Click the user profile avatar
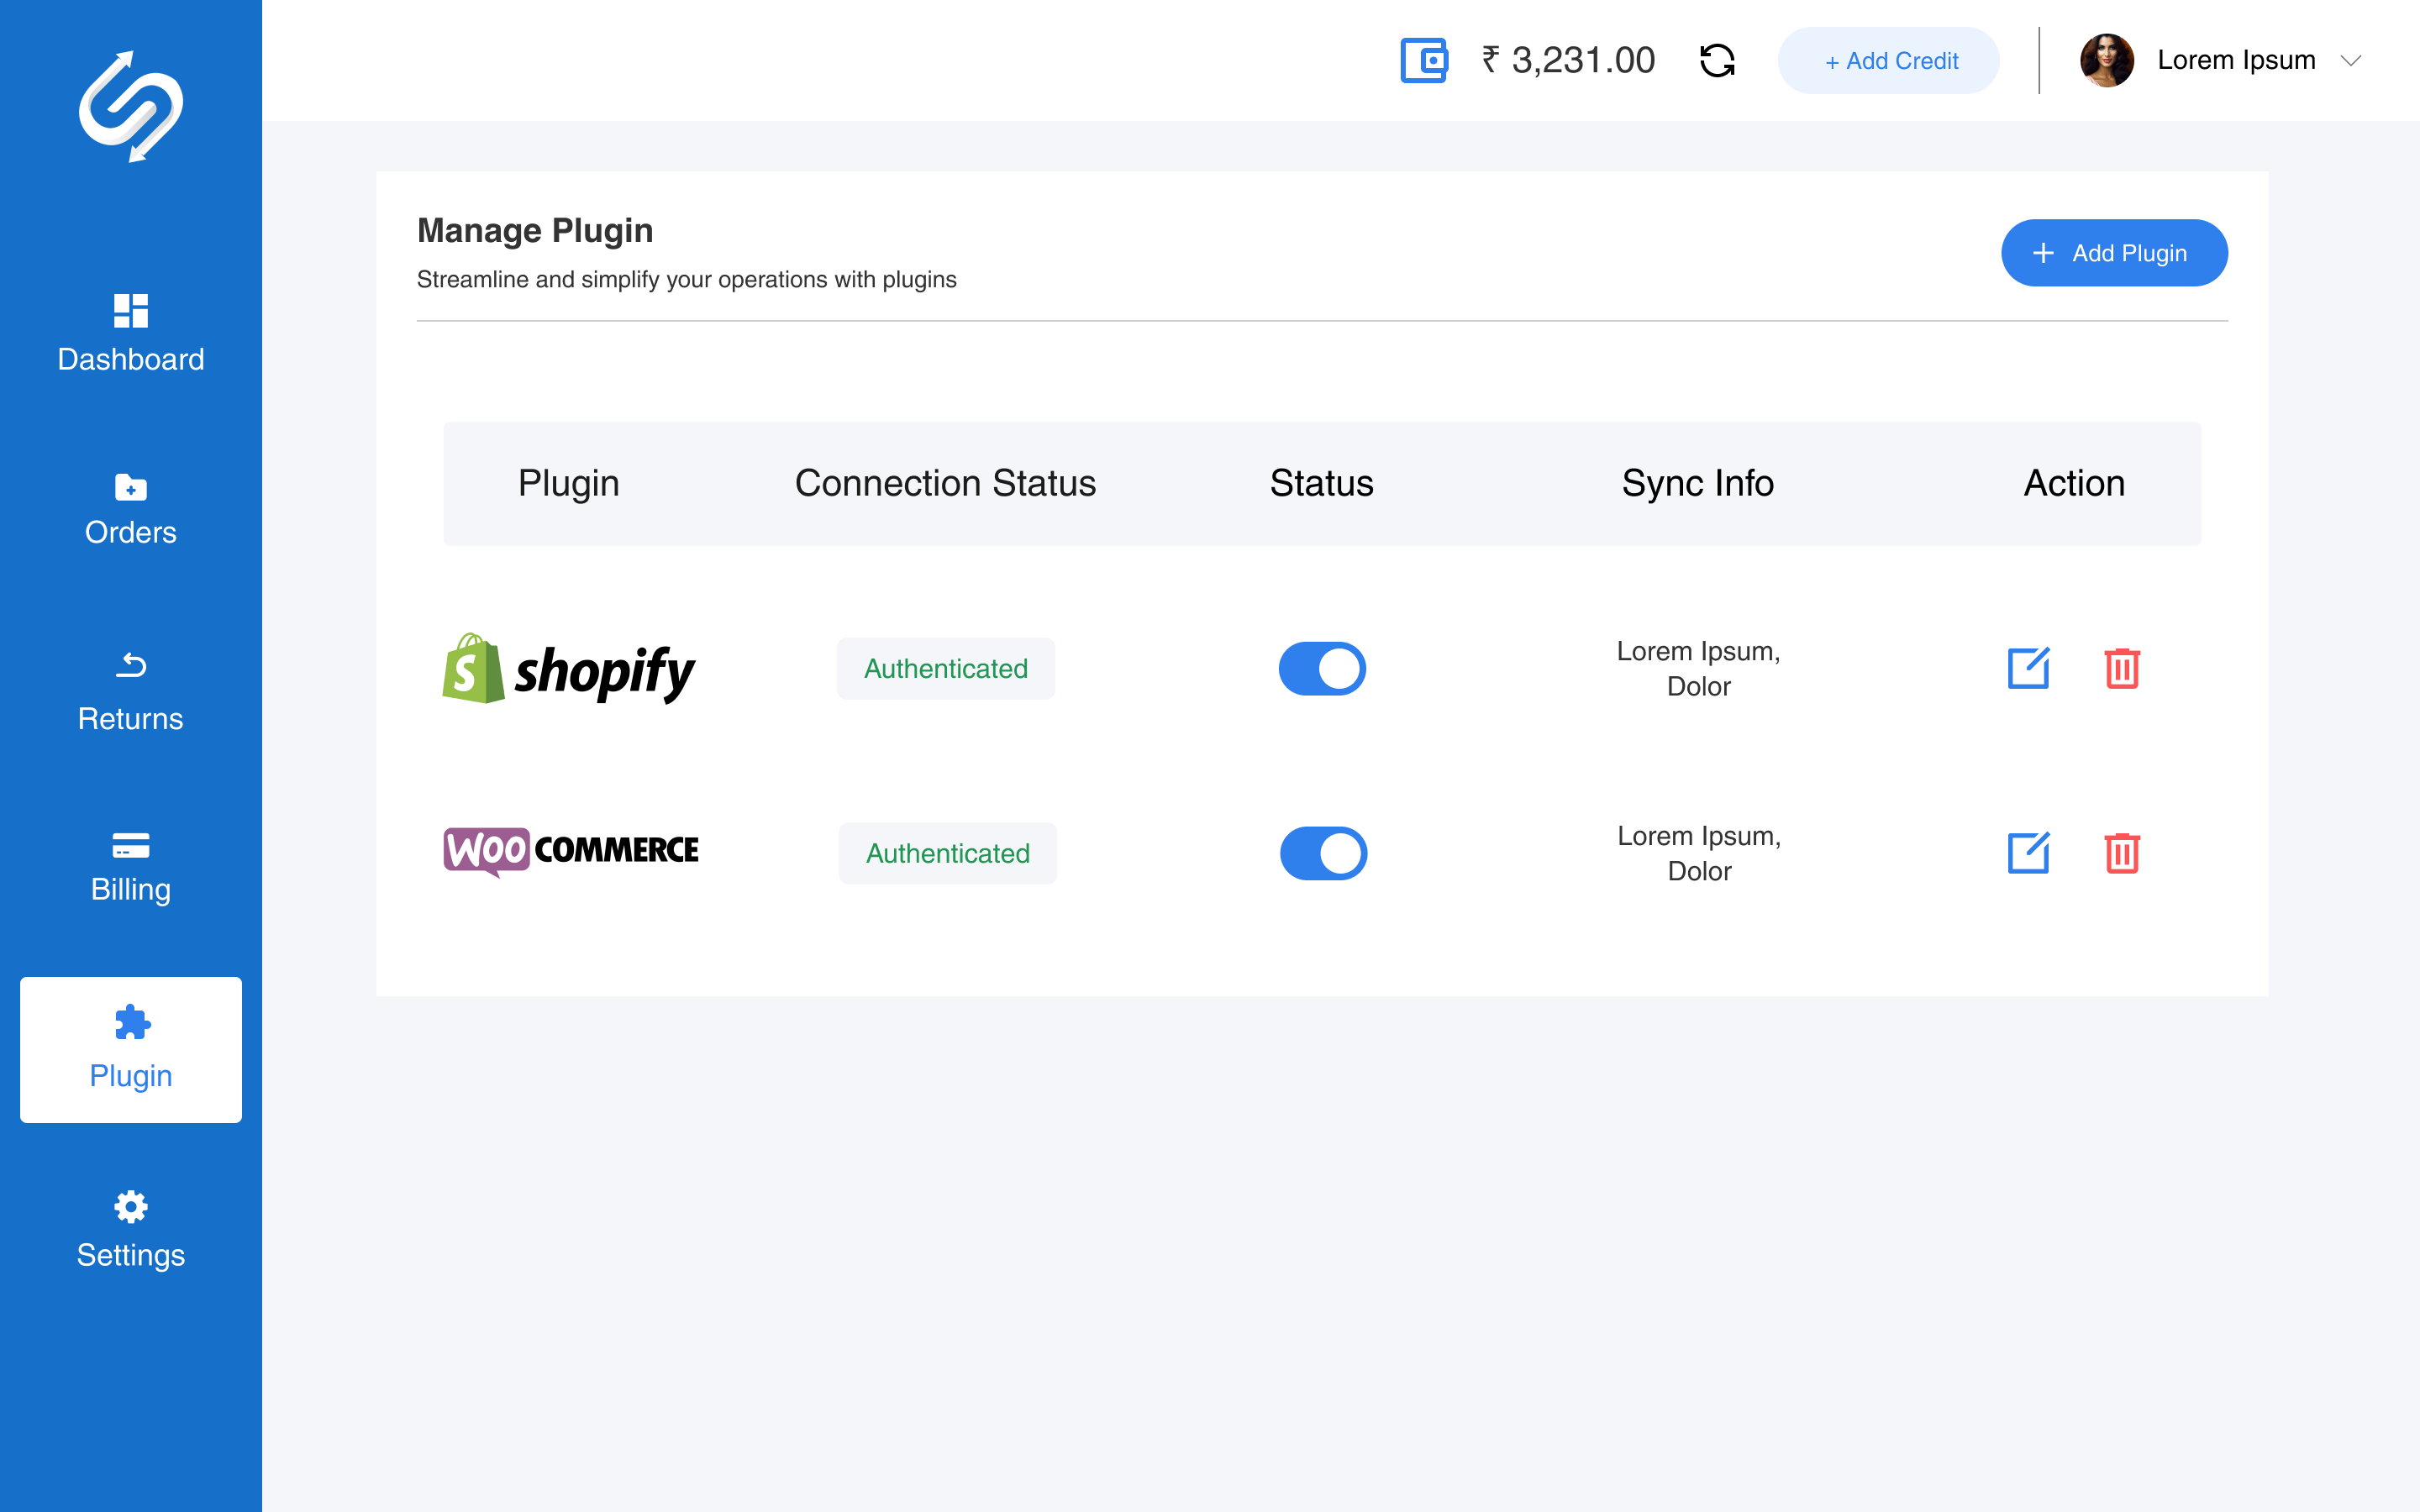2420x1512 pixels. (2107, 60)
